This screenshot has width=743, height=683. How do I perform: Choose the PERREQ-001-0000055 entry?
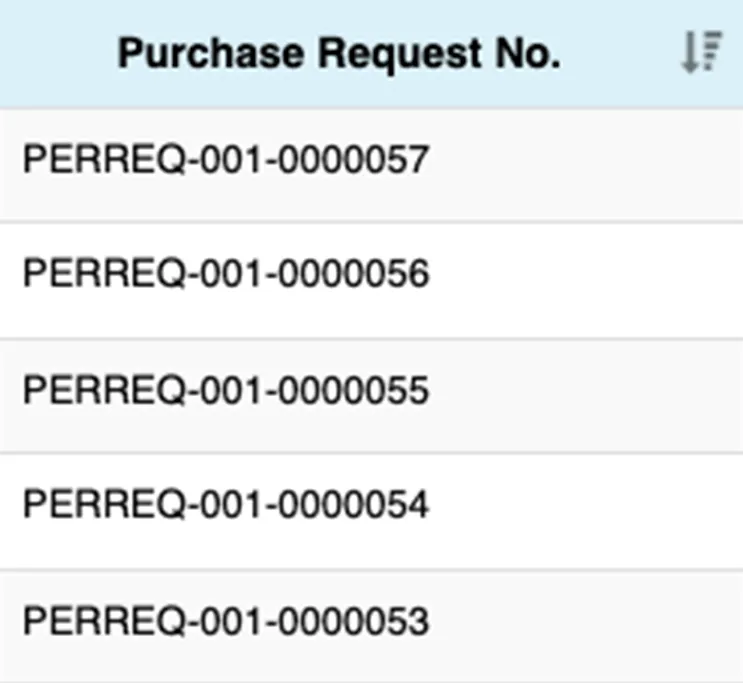pyautogui.click(x=226, y=390)
